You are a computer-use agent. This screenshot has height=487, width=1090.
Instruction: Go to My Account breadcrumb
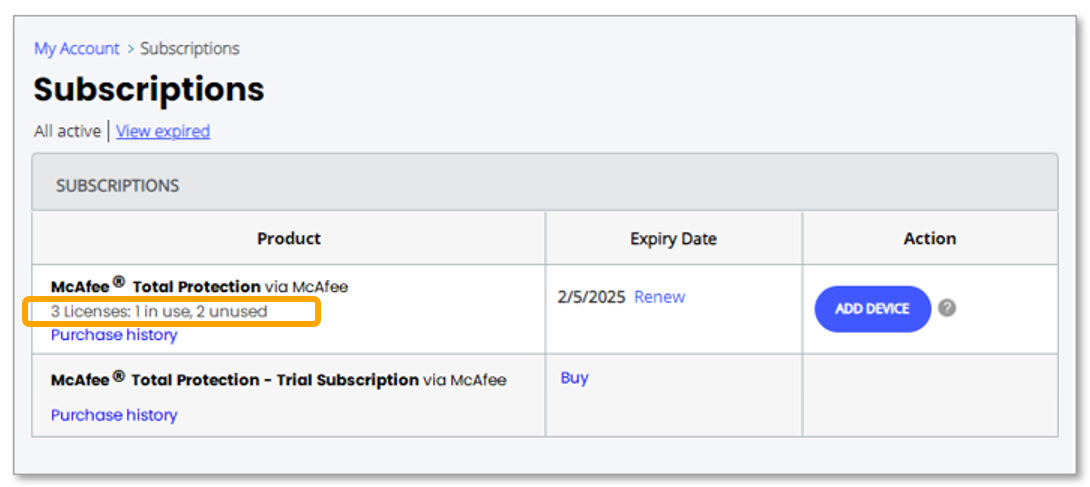tap(76, 48)
